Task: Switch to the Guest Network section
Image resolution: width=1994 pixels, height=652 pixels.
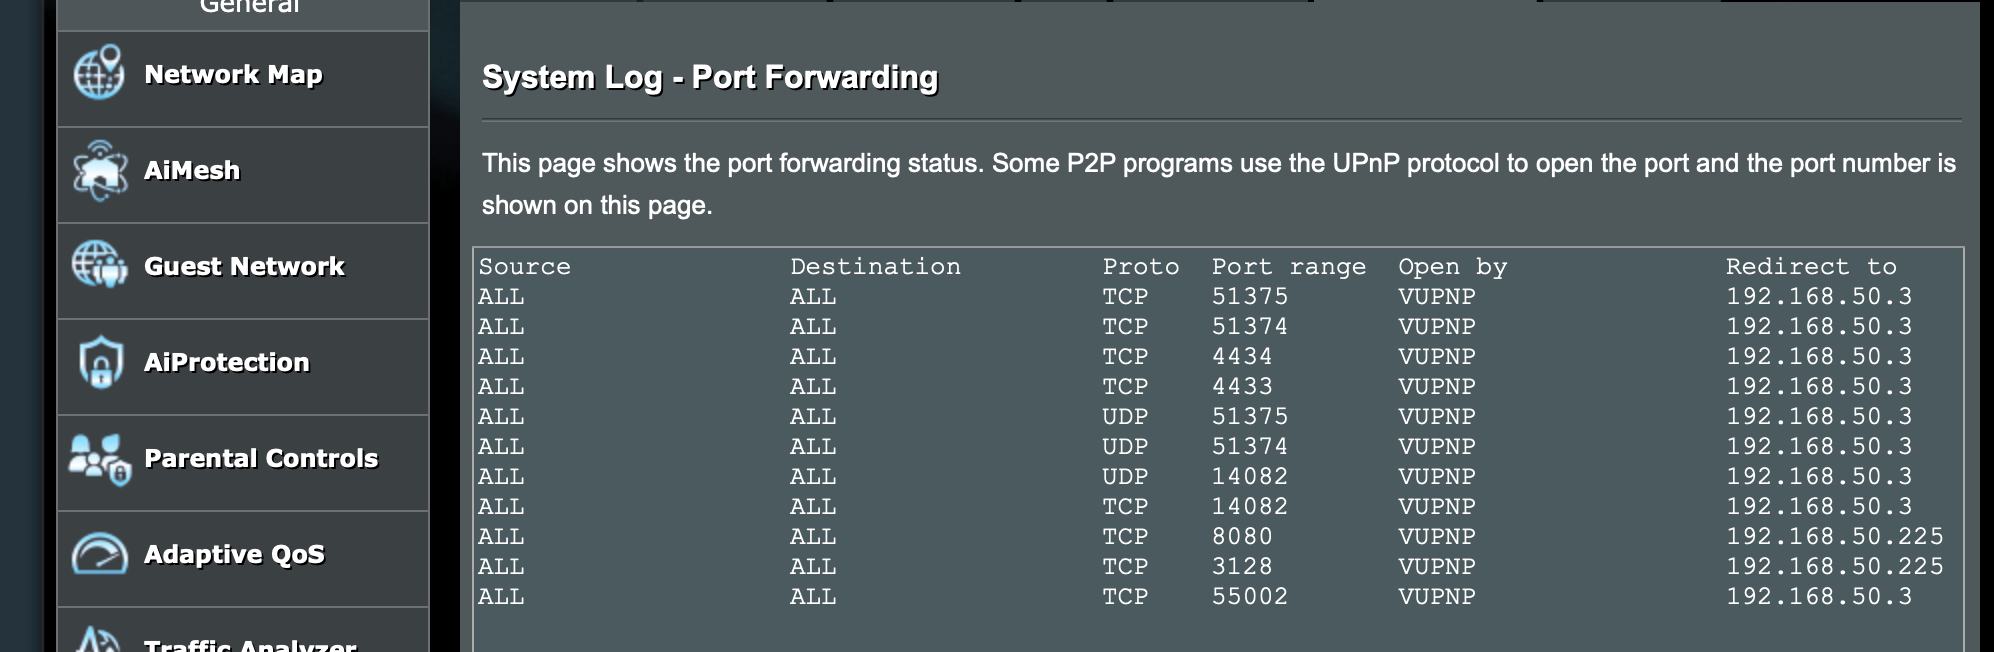Action: [x=244, y=266]
